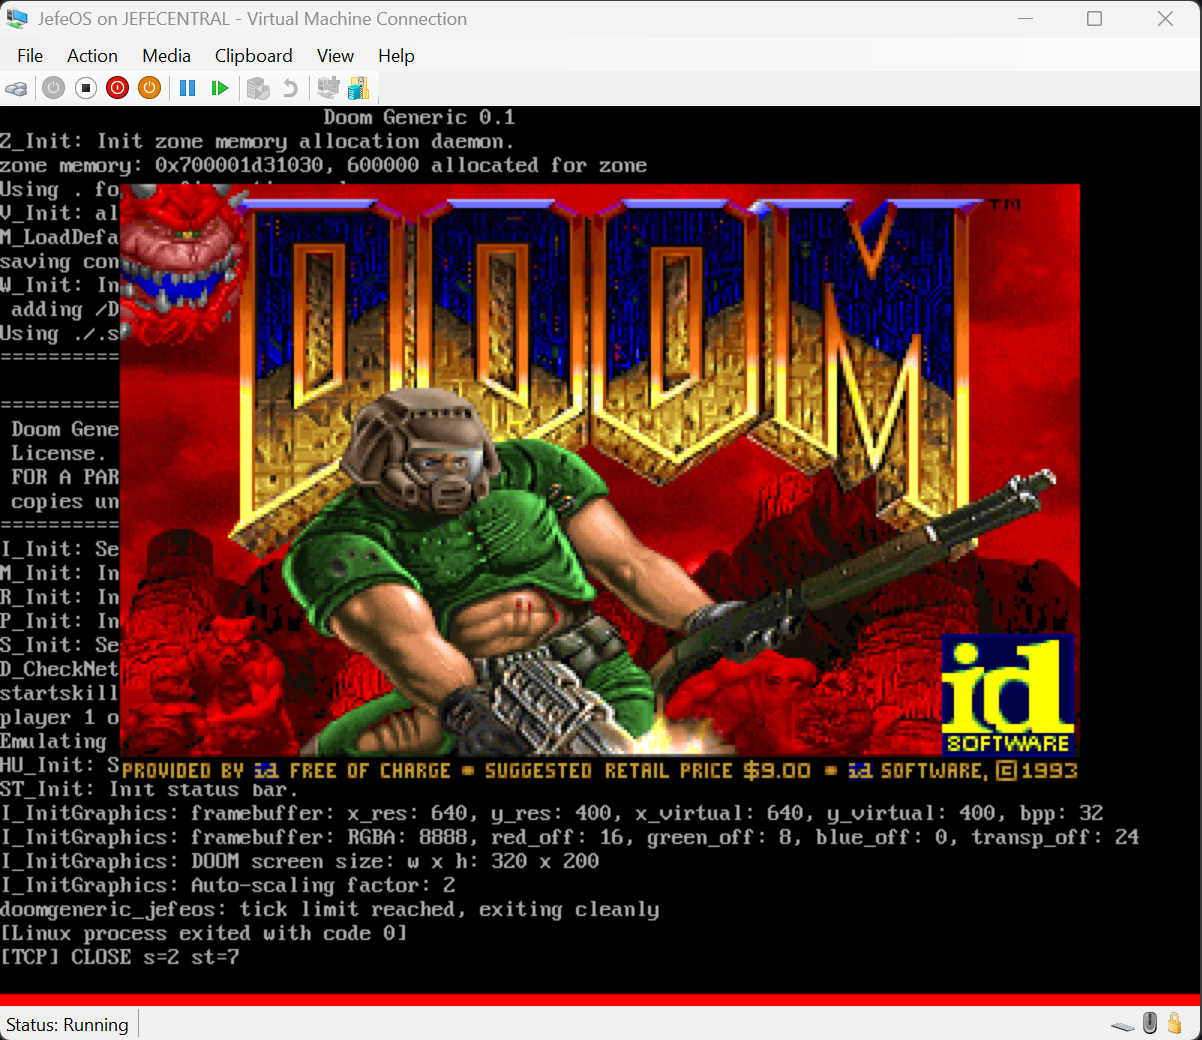Click the greyed enhanced session icon
Image resolution: width=1202 pixels, height=1040 pixels.
point(328,88)
